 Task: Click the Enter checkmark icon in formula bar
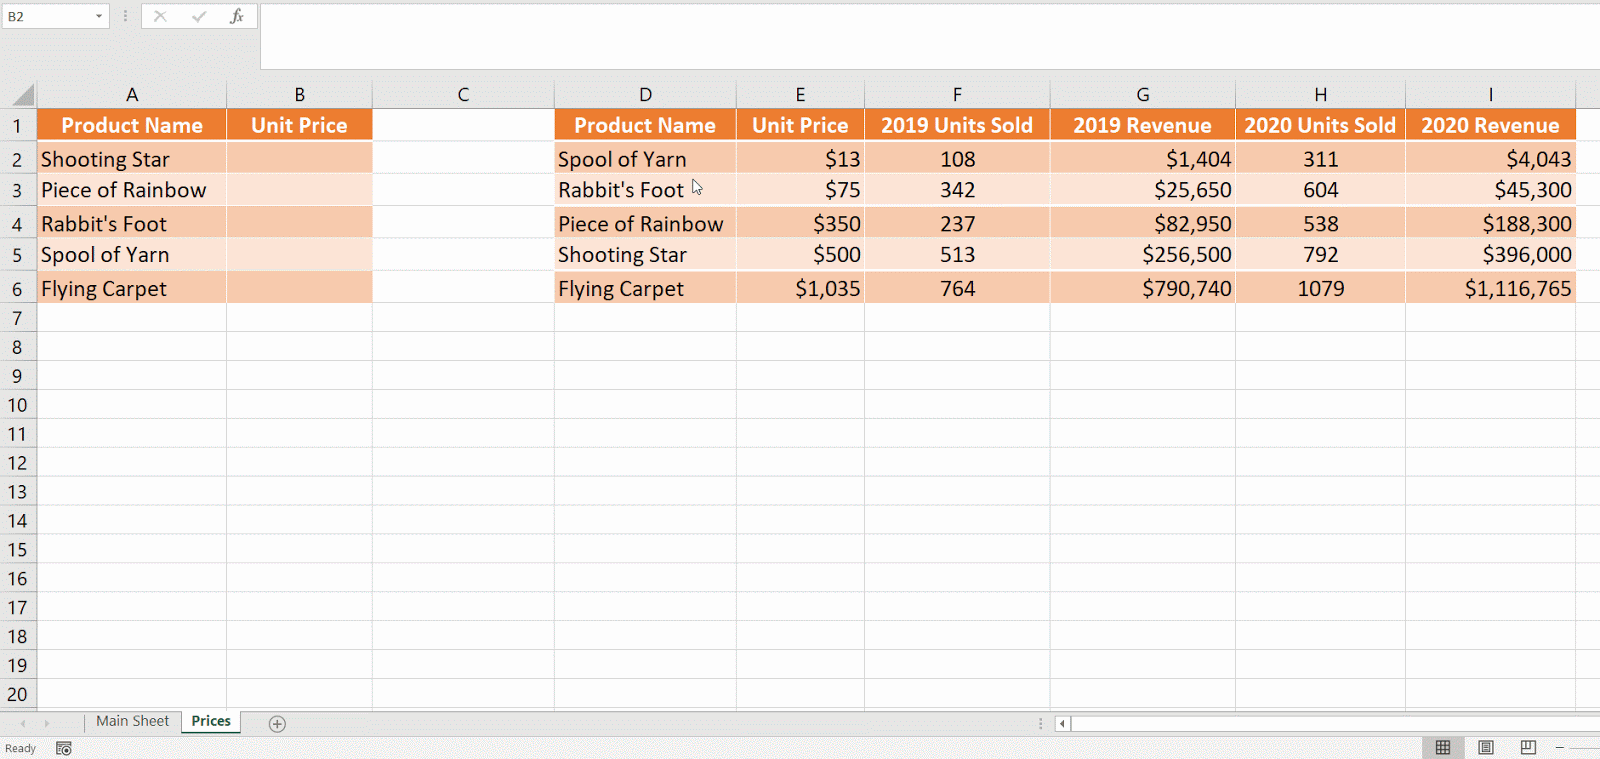point(199,16)
